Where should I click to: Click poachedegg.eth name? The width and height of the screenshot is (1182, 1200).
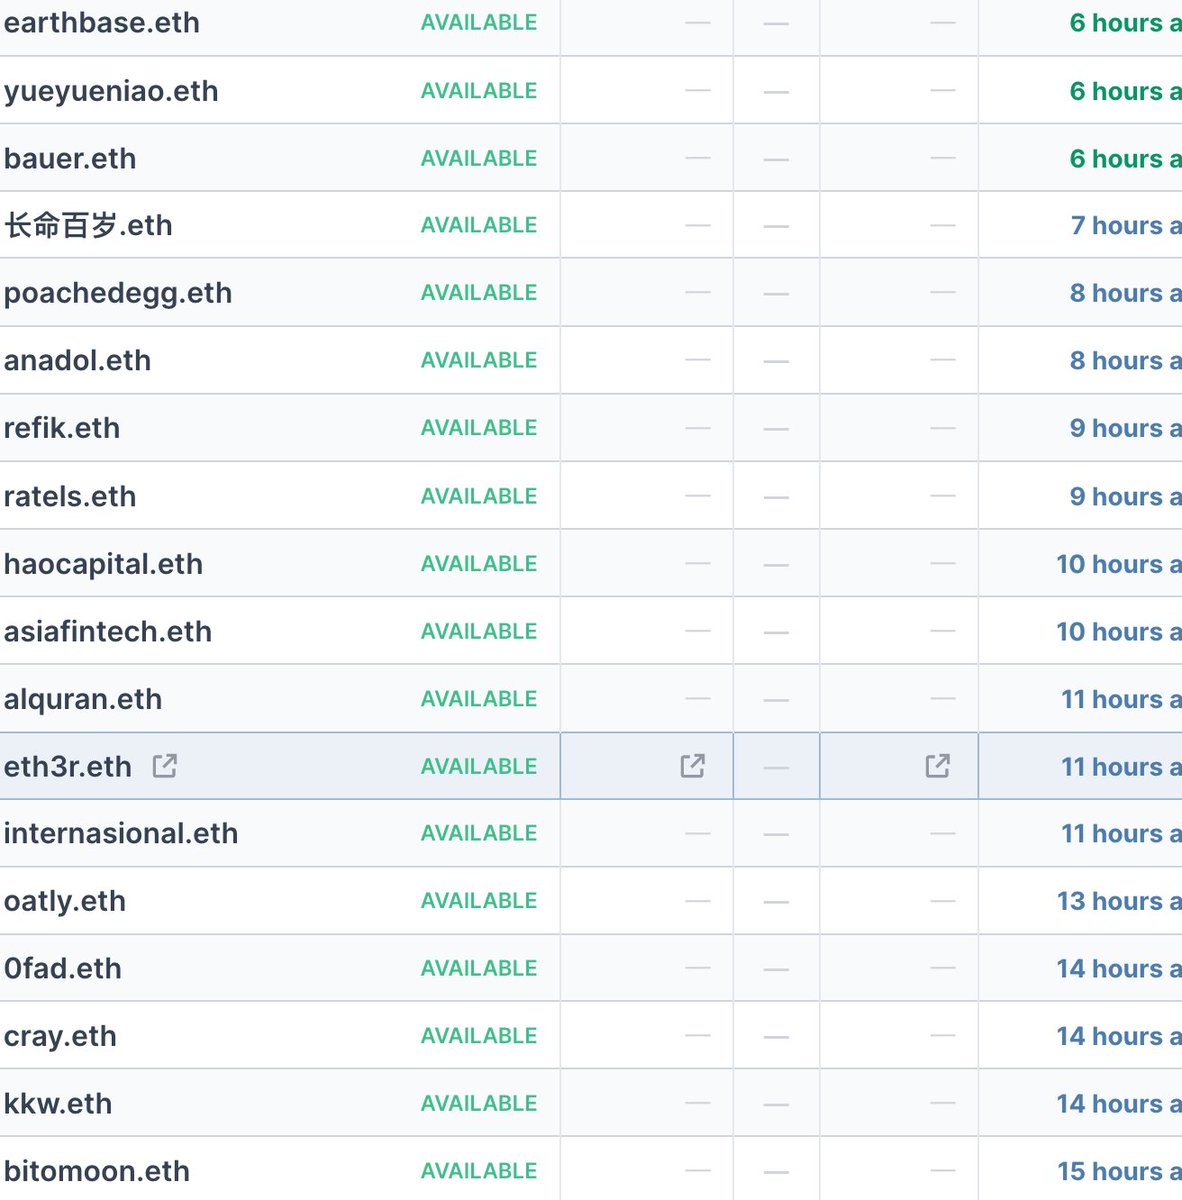click(x=117, y=293)
